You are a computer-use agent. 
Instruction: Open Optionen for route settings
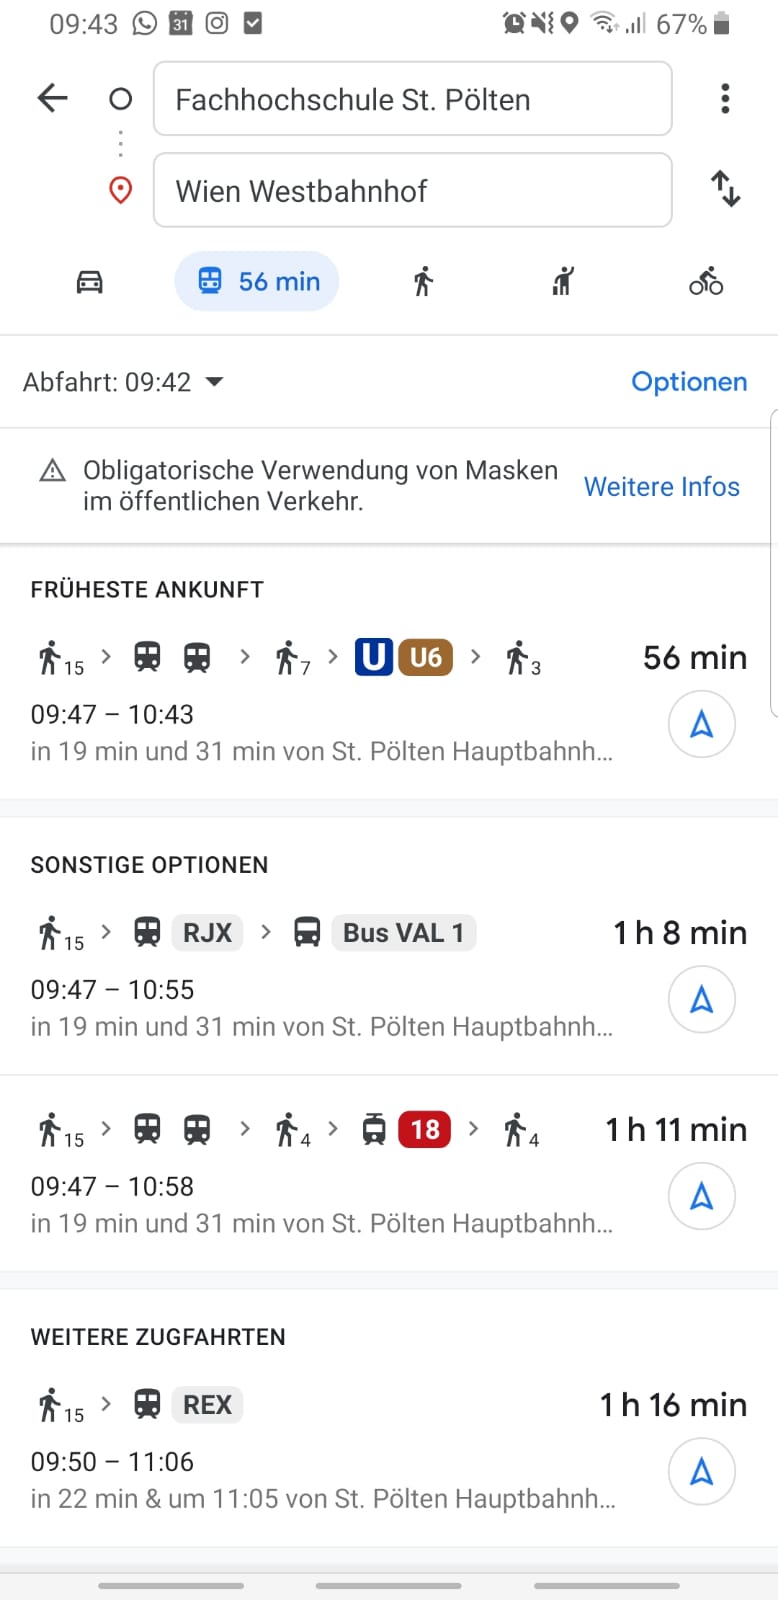[x=689, y=382]
